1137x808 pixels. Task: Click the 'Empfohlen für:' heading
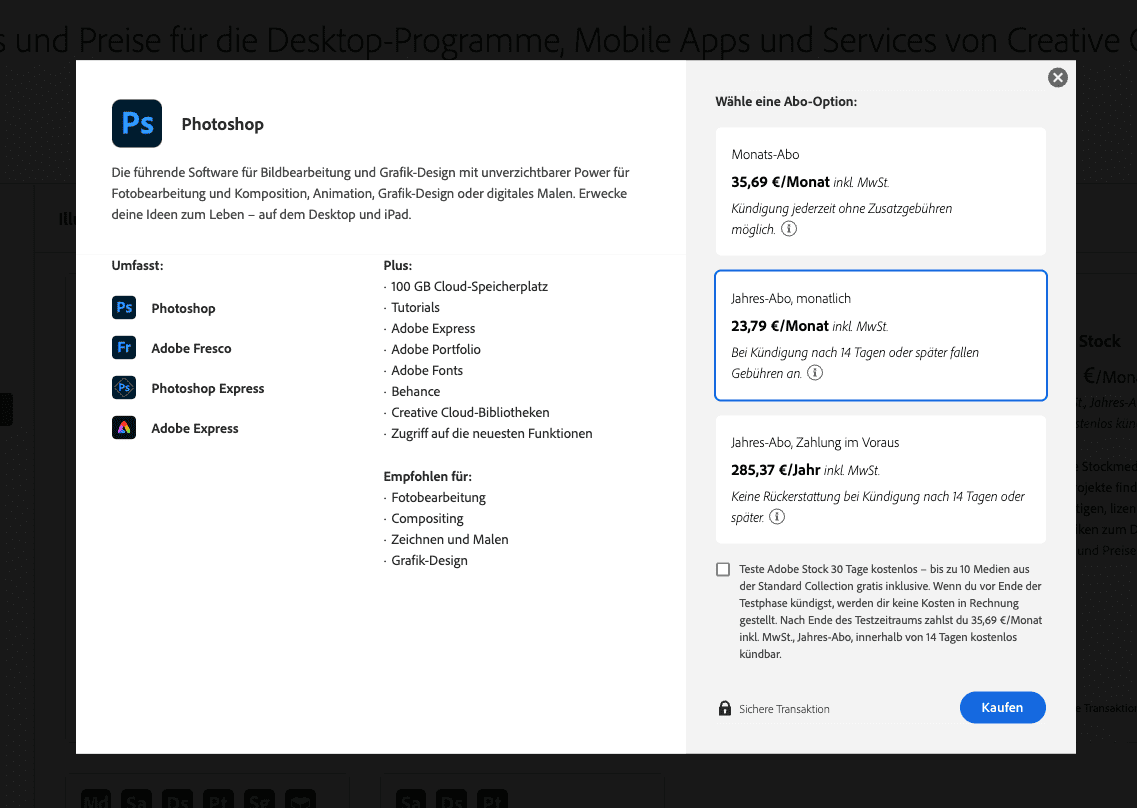[x=427, y=477]
